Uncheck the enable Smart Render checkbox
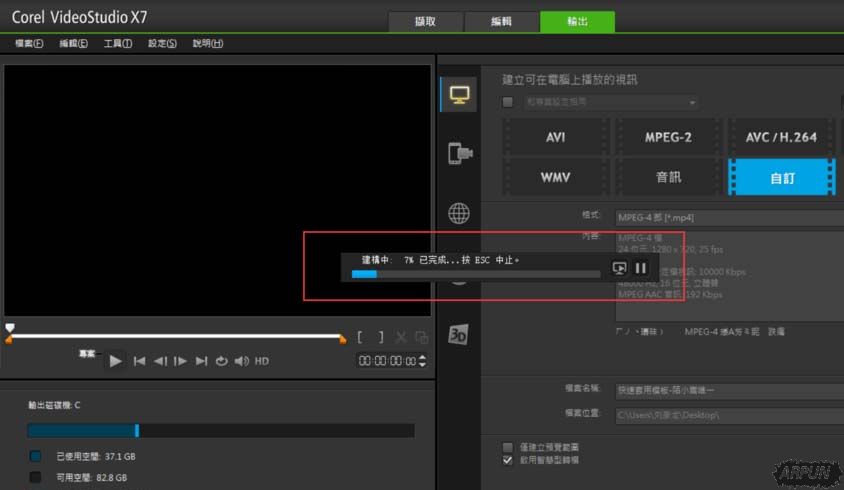This screenshot has width=844, height=490. pos(508,460)
